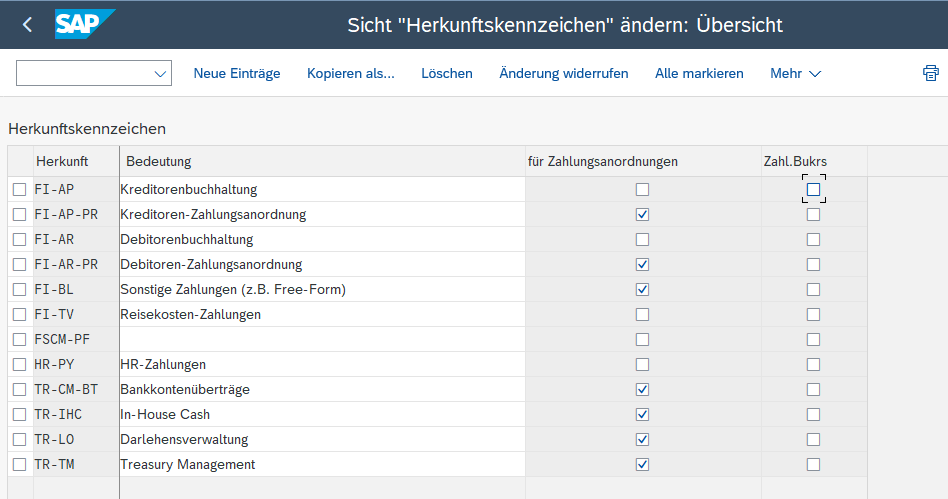Select the TR-IHC row selector
The width and height of the screenshot is (948, 499).
click(20, 414)
